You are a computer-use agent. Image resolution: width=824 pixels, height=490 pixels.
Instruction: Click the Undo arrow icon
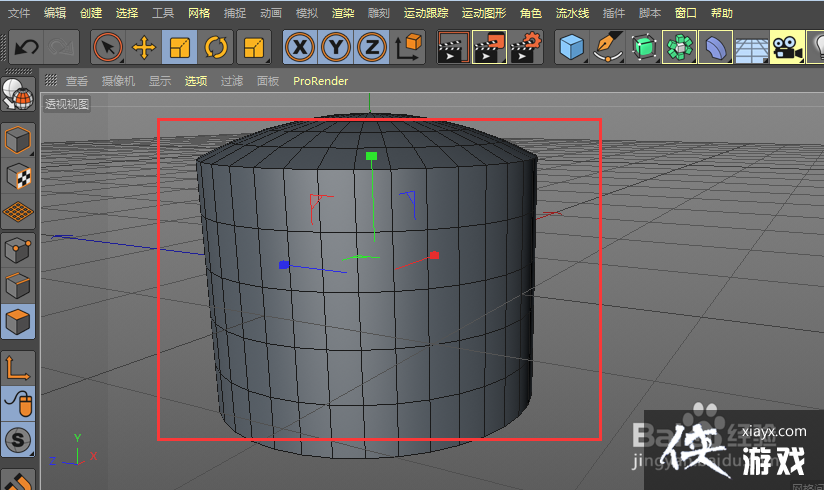click(x=26, y=47)
